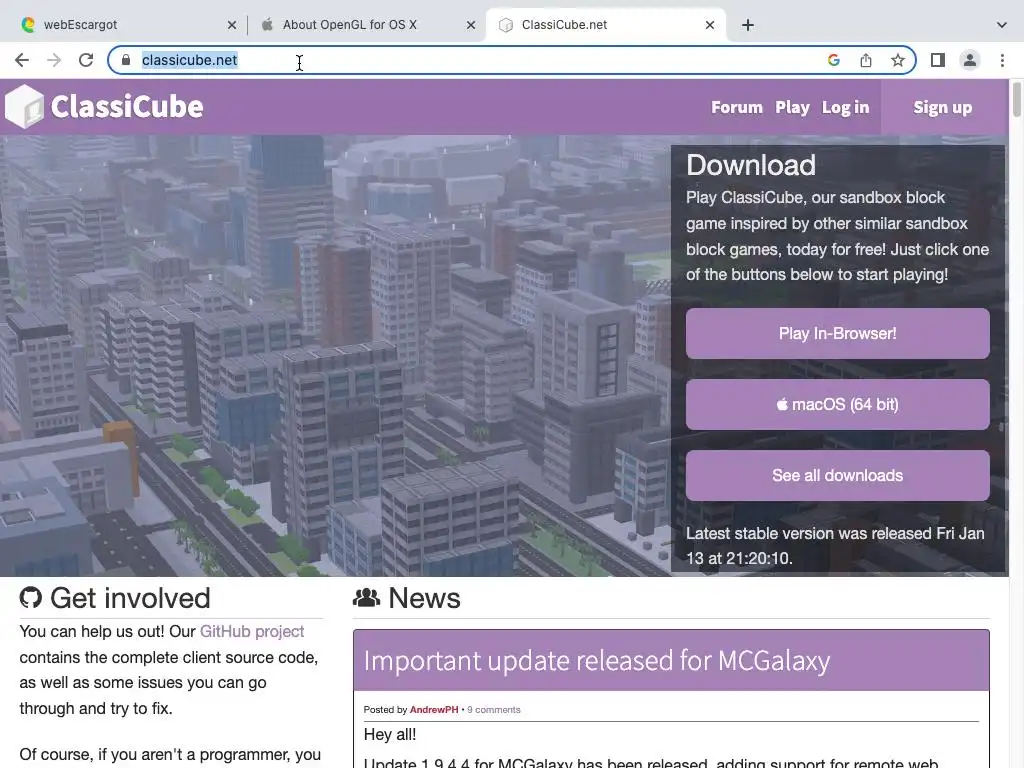Close the webEscargot tab
This screenshot has height=768, width=1024.
pos(232,25)
